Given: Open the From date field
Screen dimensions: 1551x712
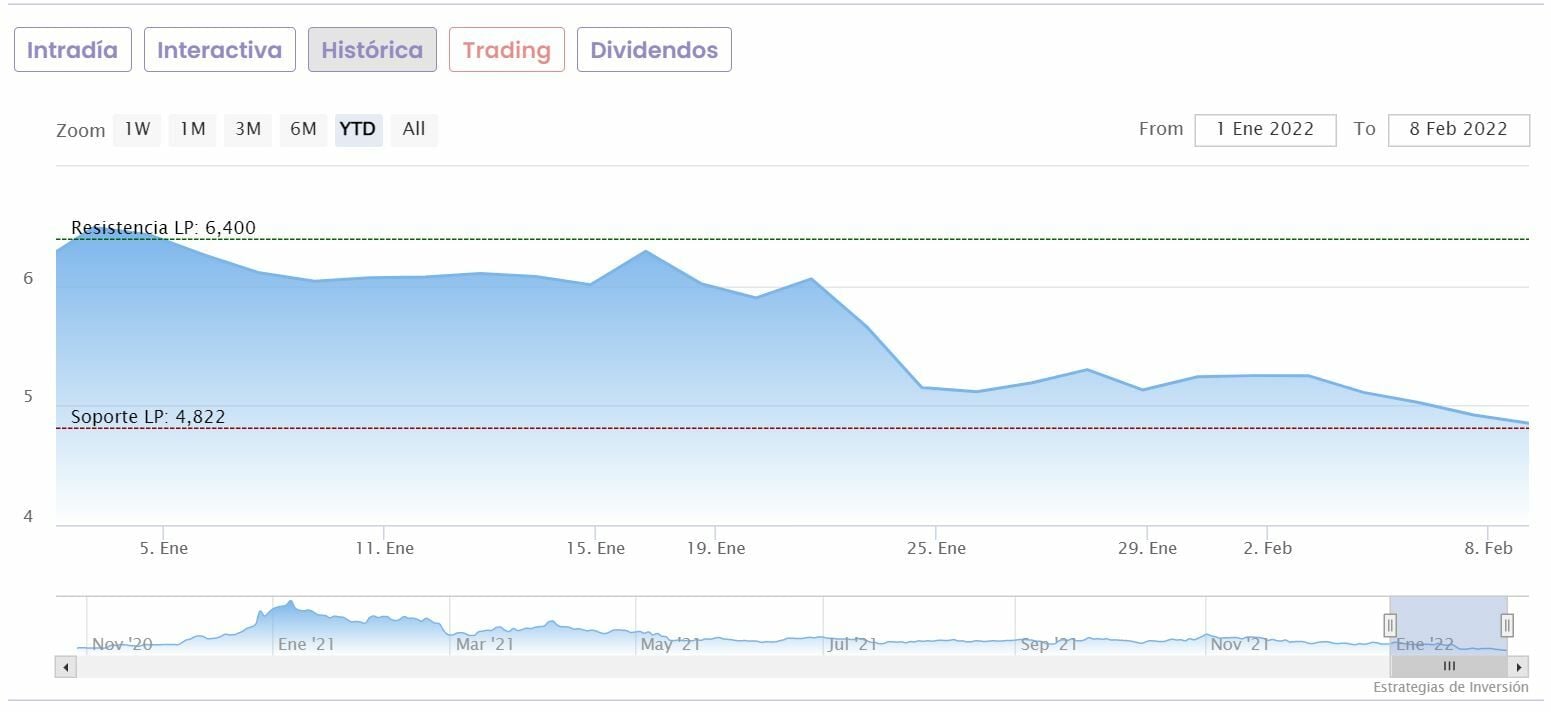Looking at the screenshot, I should [1265, 130].
